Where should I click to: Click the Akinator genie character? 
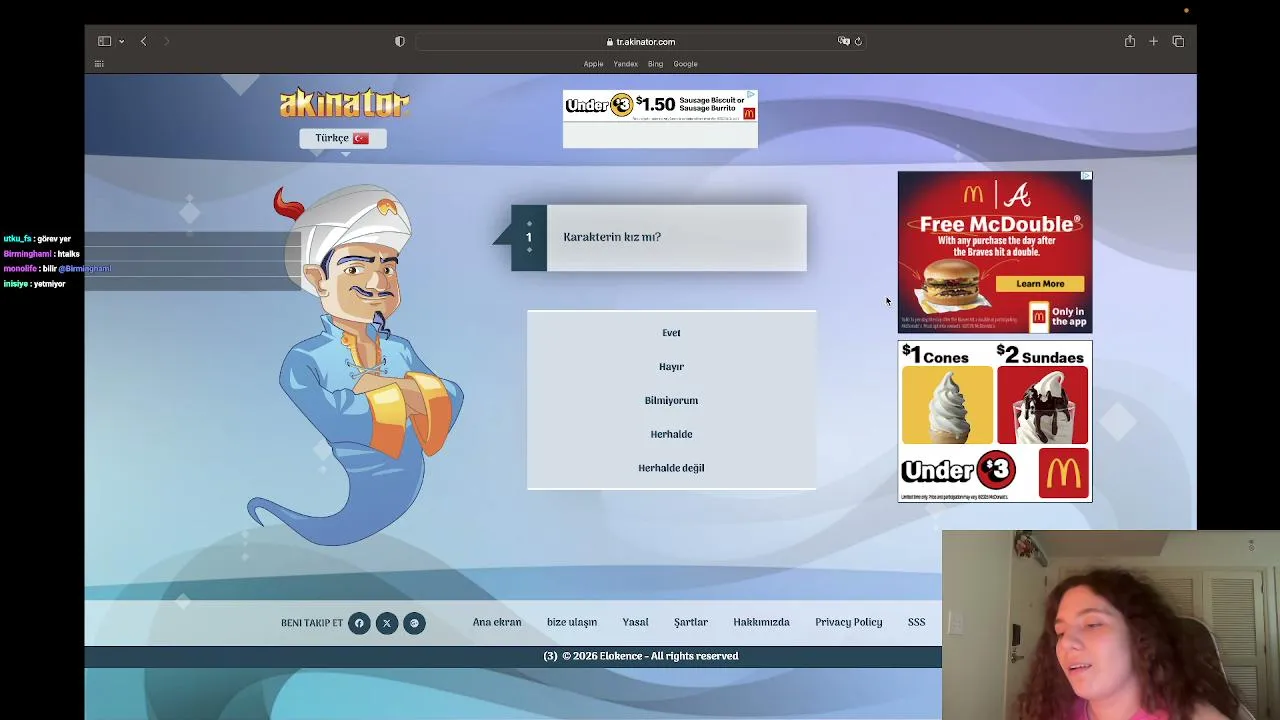tap(358, 365)
